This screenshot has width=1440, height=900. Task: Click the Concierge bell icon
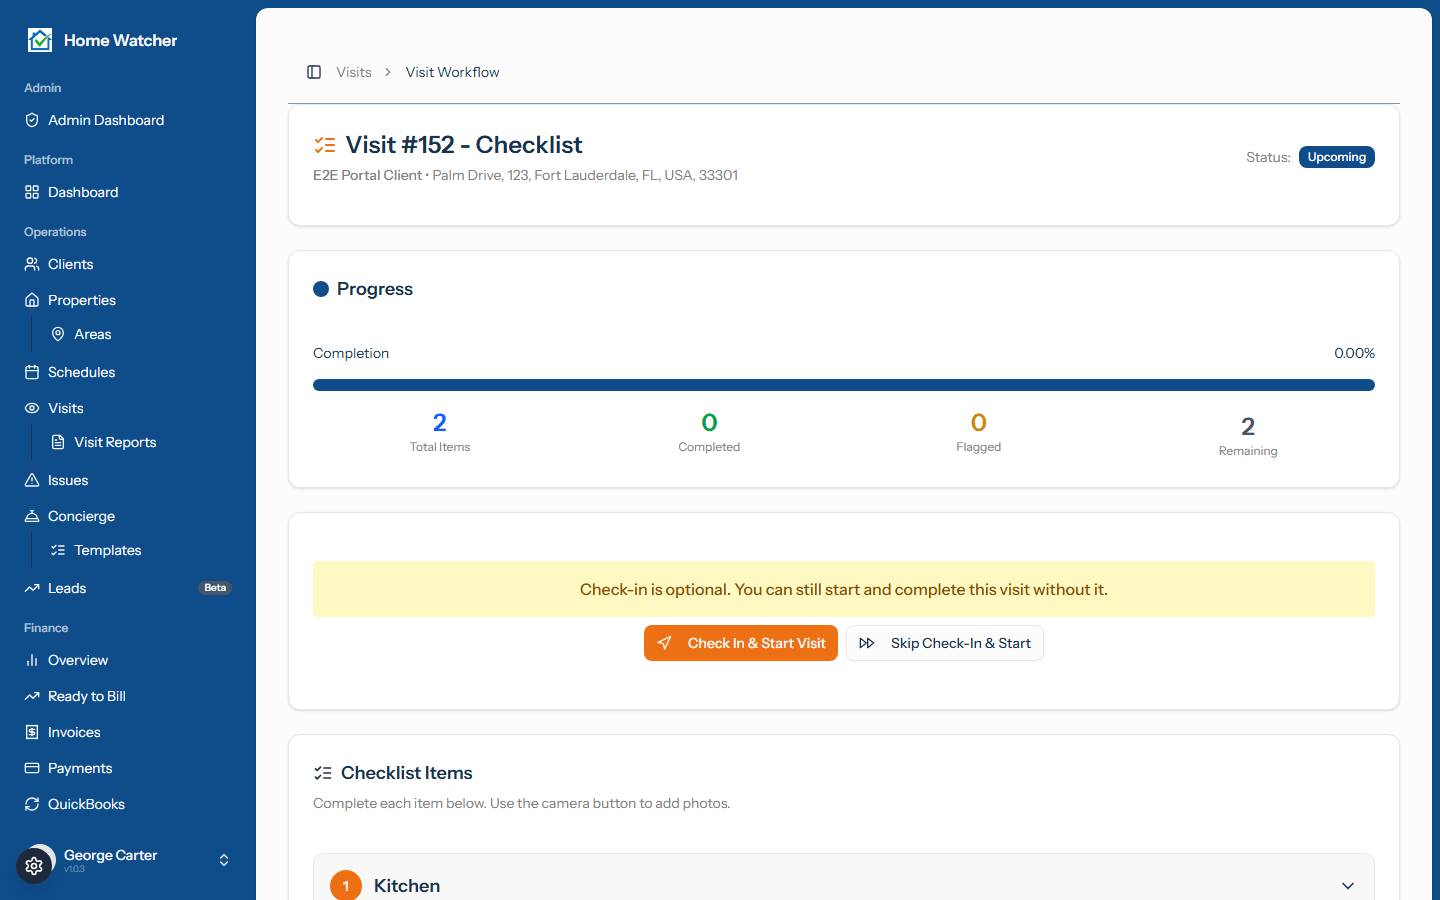[32, 516]
